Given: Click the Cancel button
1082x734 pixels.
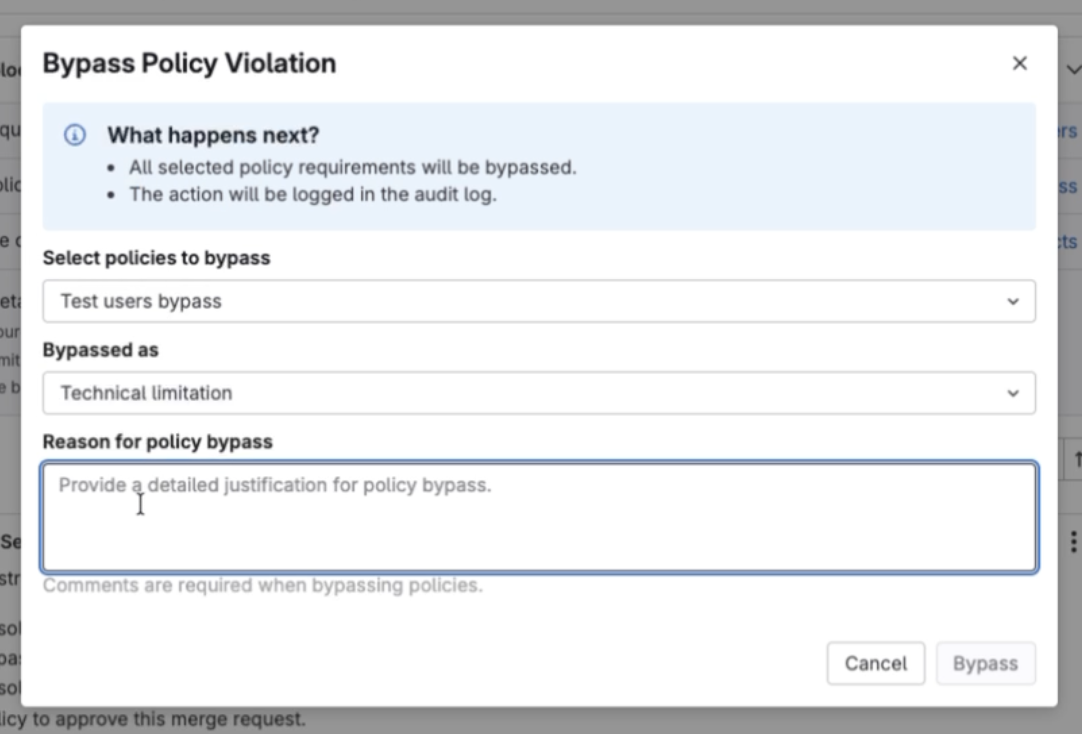Looking at the screenshot, I should (x=875, y=663).
